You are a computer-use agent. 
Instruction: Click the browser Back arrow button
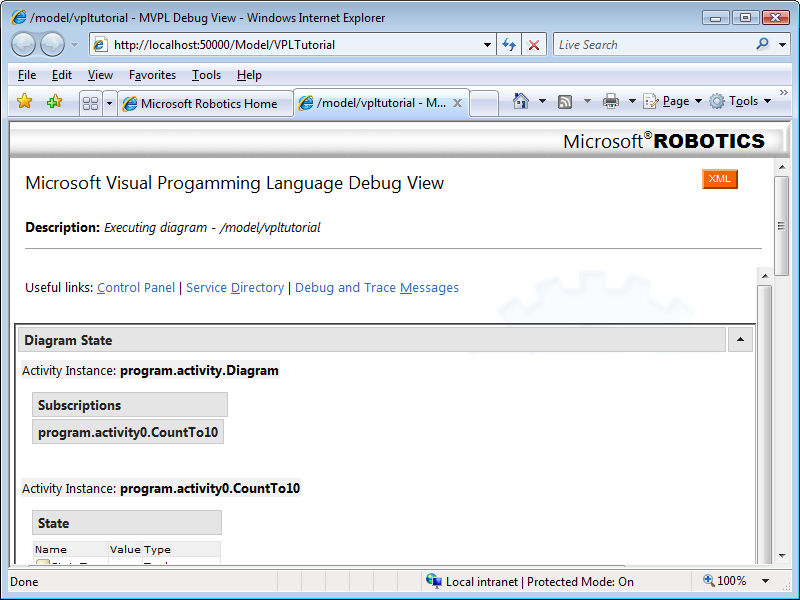23,44
